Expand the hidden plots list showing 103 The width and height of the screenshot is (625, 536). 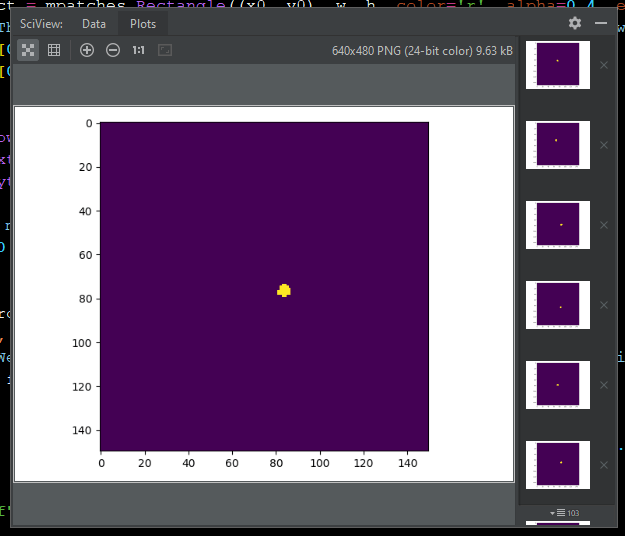click(x=564, y=513)
